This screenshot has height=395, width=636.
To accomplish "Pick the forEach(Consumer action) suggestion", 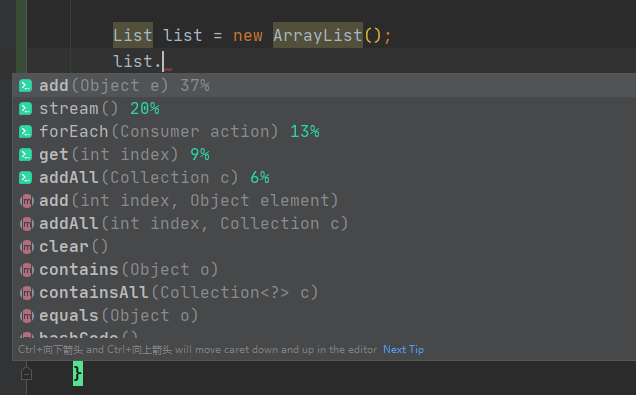I will click(x=324, y=132).
